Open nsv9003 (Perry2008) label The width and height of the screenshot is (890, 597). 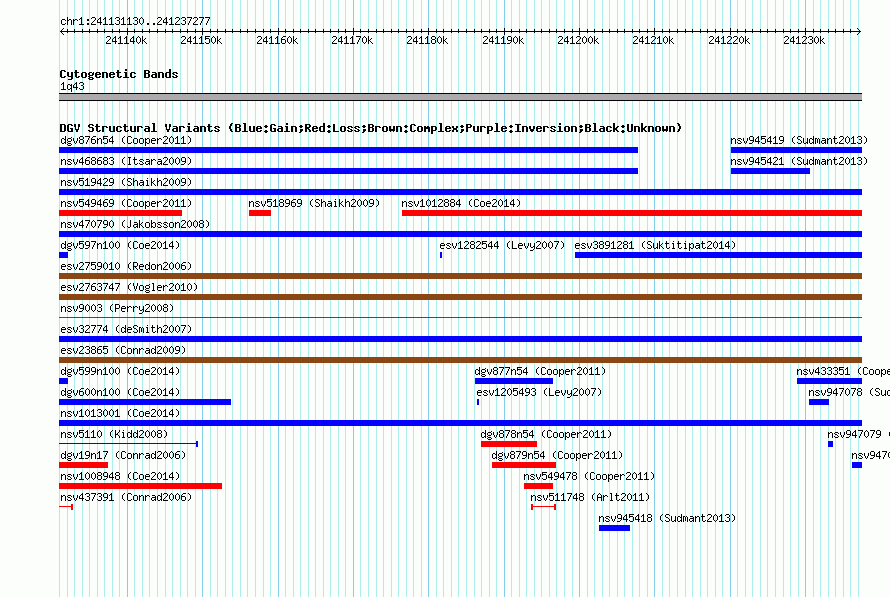(x=117, y=308)
